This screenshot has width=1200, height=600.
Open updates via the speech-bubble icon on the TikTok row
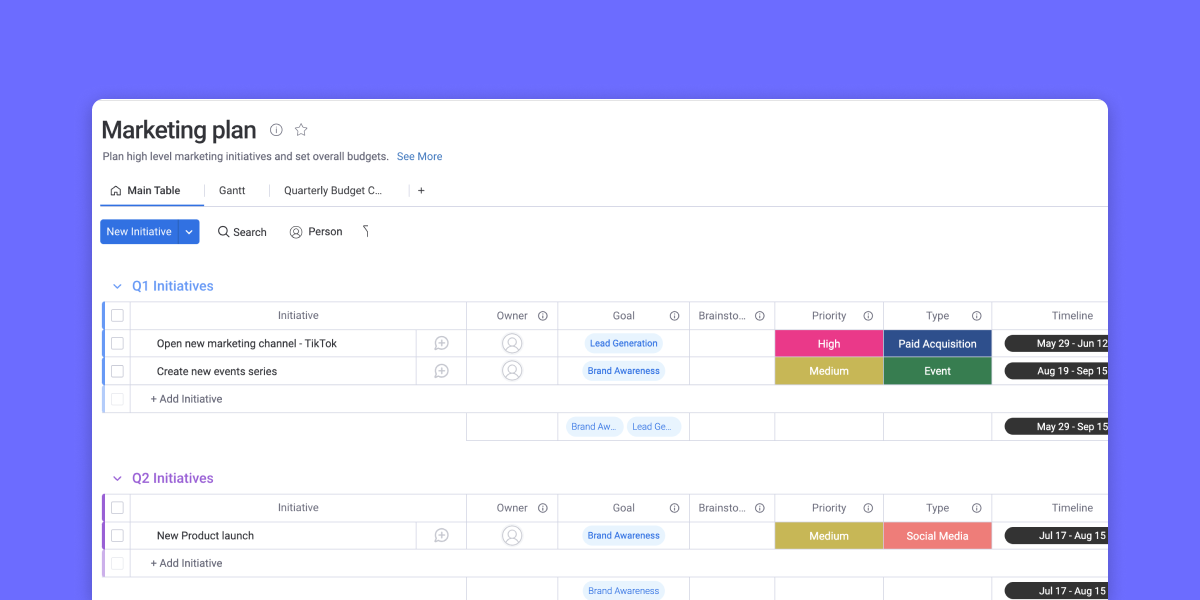coord(440,342)
